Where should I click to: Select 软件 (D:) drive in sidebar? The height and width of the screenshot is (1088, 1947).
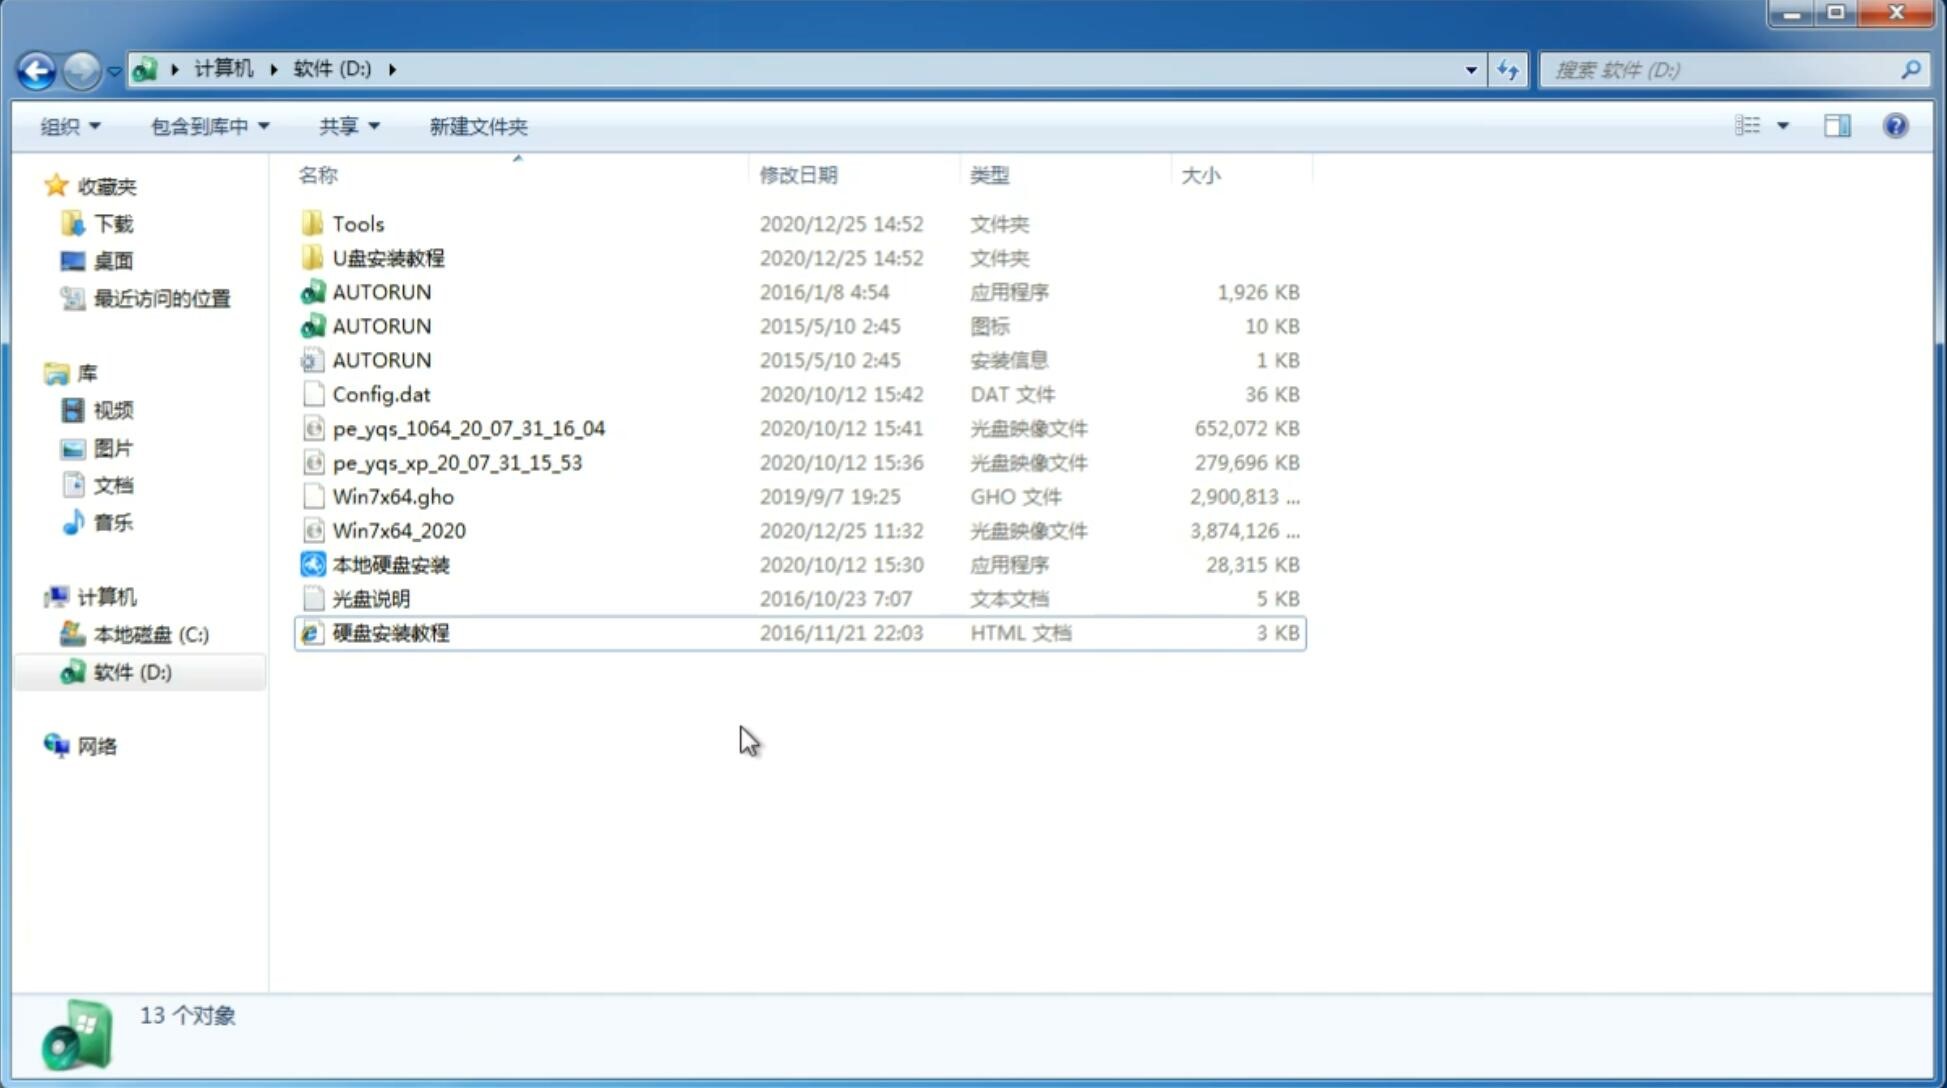click(x=131, y=672)
